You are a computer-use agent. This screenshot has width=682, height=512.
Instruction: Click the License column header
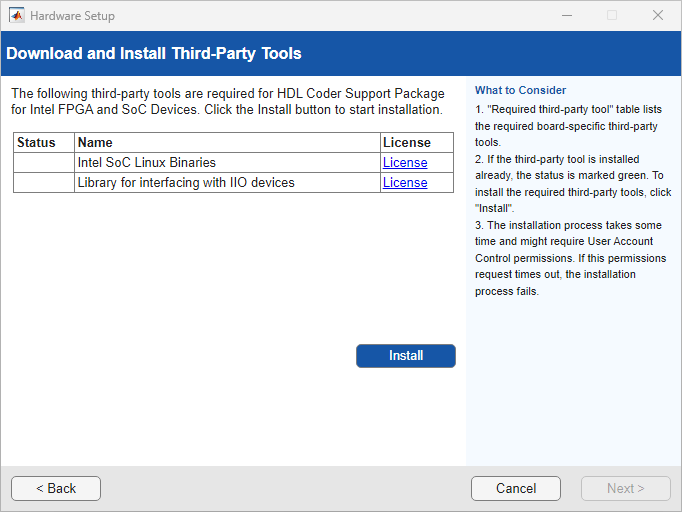pos(407,143)
